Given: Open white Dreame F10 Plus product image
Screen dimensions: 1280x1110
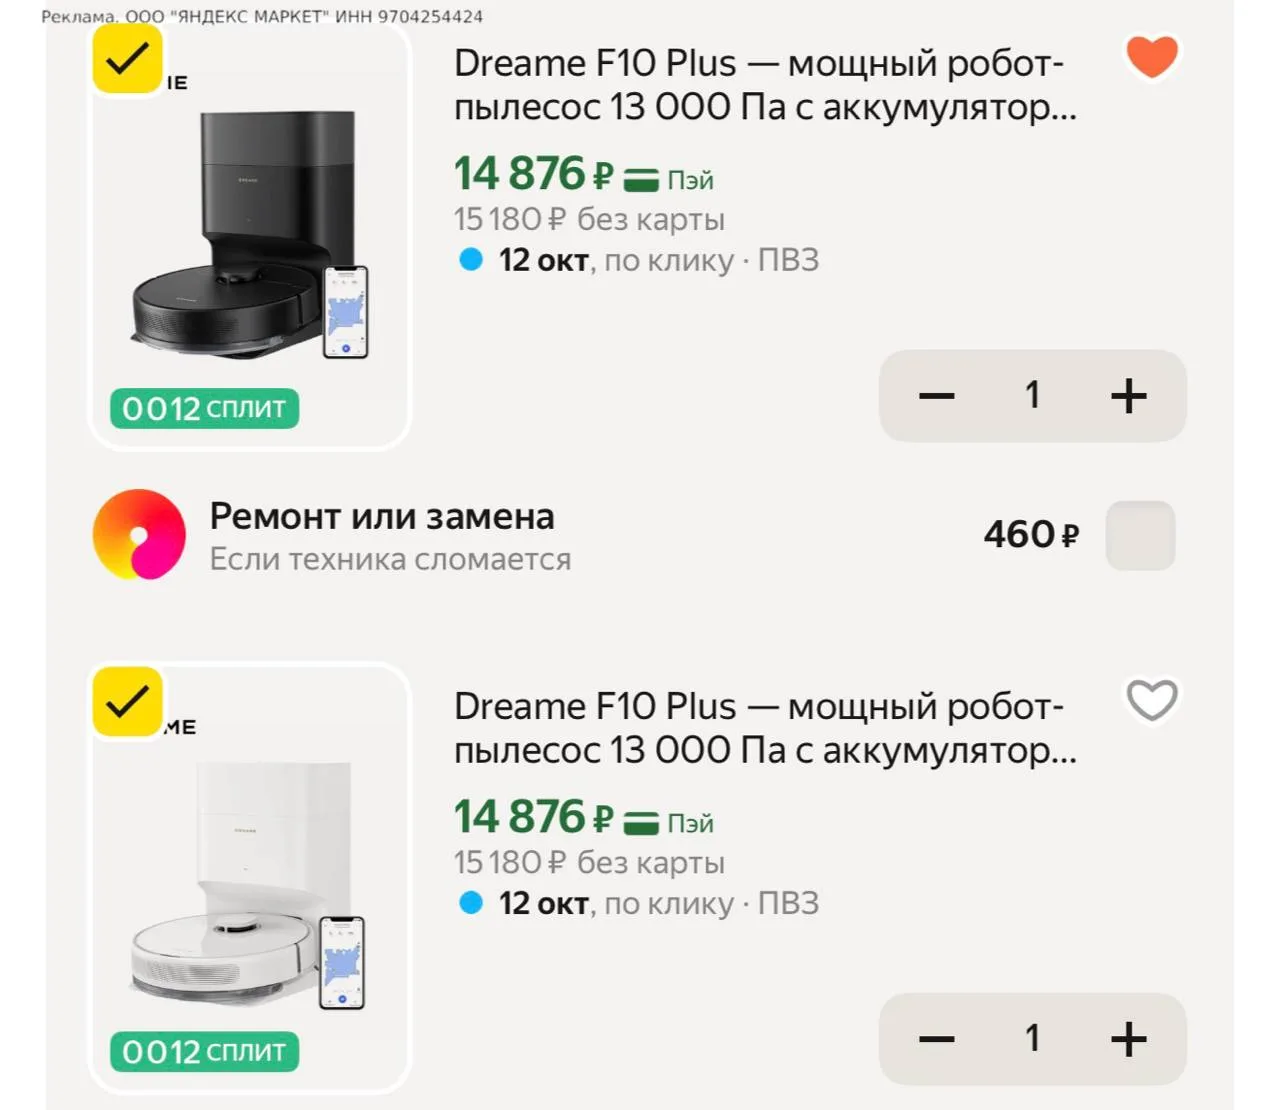Looking at the screenshot, I should click(250, 880).
